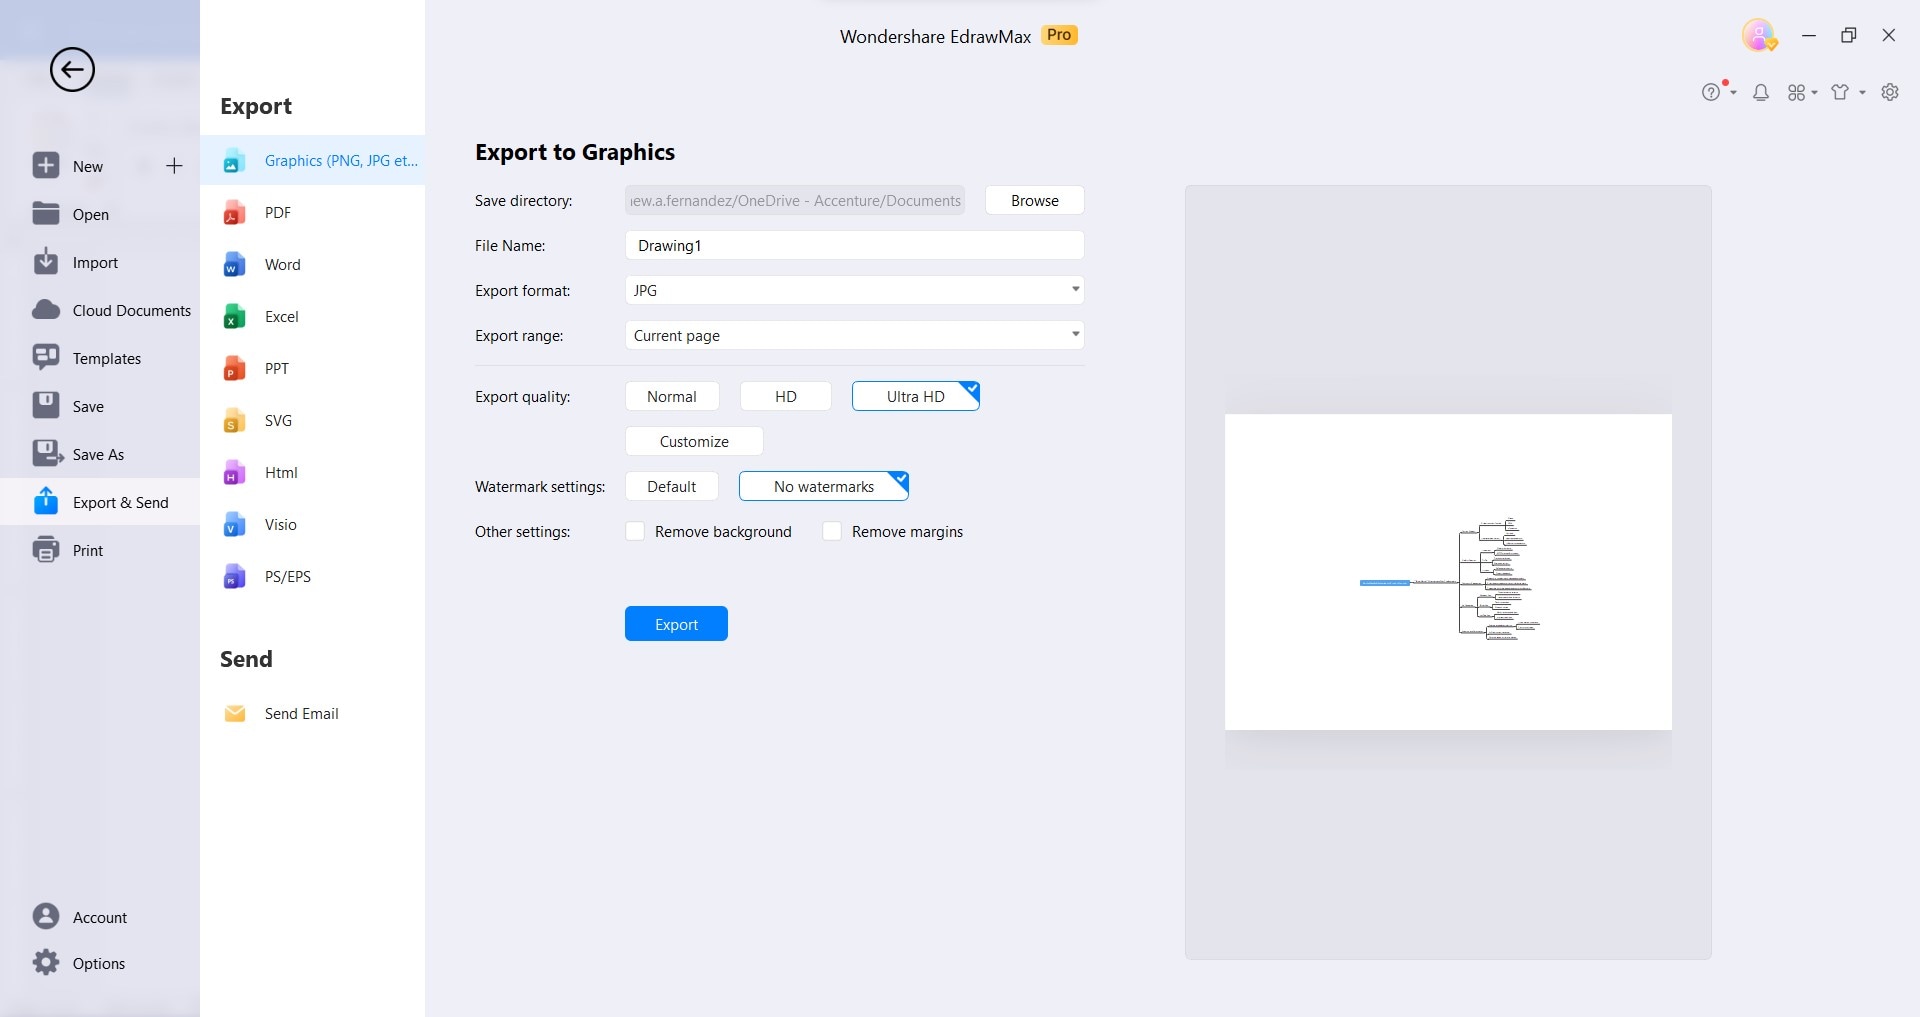Select No watermarks setting
This screenshot has width=1920, height=1017.
tap(824, 486)
